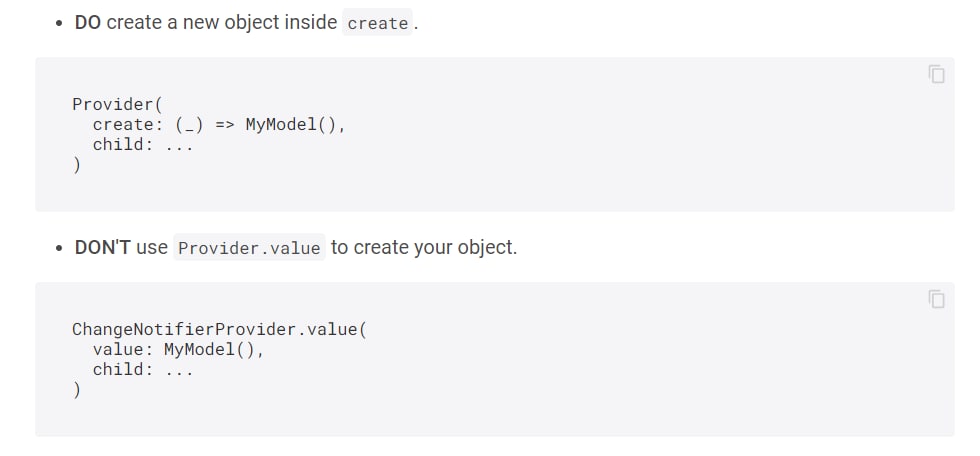This screenshot has height=456, width=980.
Task: Click the inline 'Provider.value' code label
Action: pyautogui.click(x=249, y=248)
